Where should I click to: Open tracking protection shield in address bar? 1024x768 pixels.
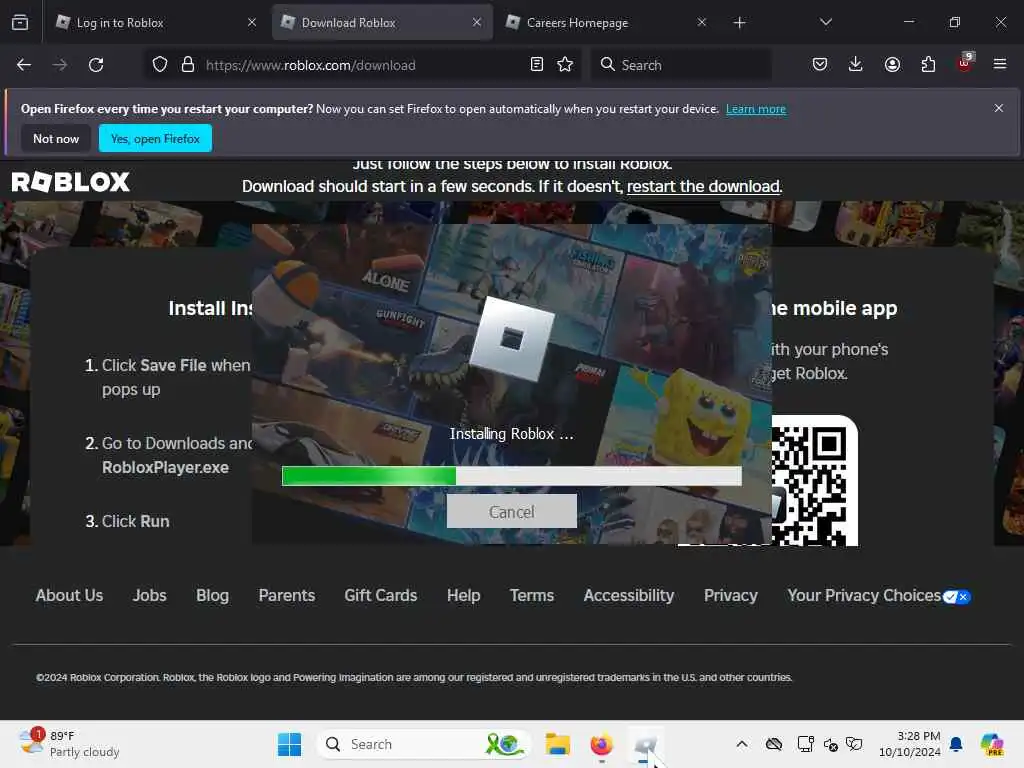click(160, 65)
